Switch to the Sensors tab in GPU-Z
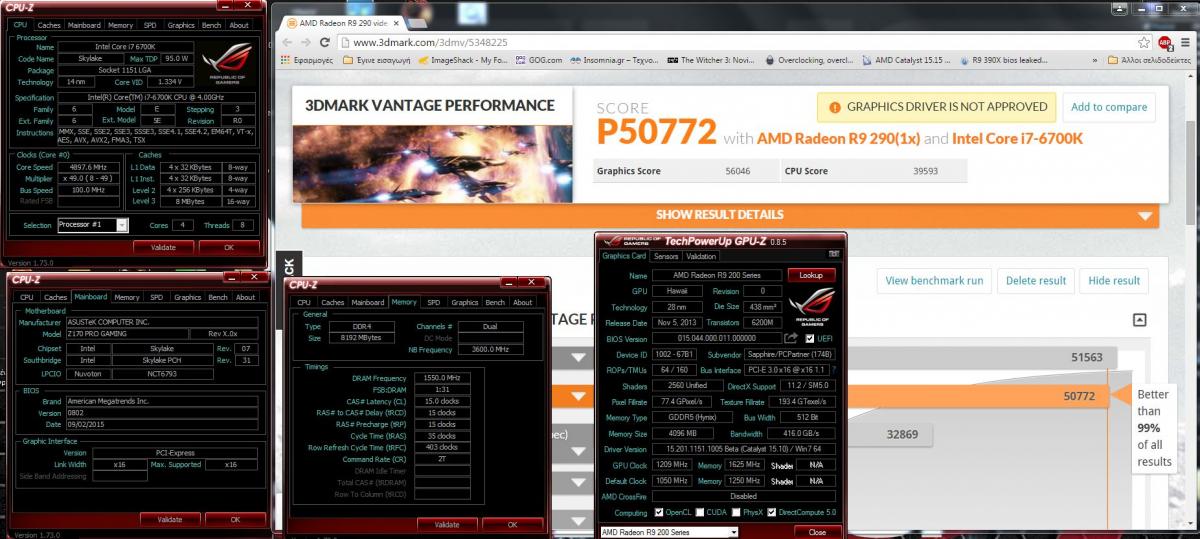Image resolution: width=1200 pixels, height=539 pixels. (x=666, y=256)
